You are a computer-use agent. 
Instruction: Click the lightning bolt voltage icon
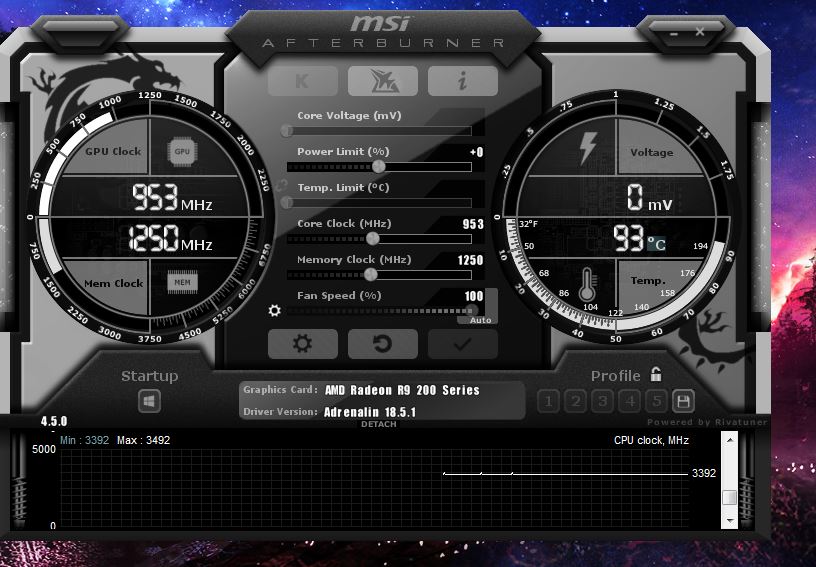pyautogui.click(x=588, y=148)
